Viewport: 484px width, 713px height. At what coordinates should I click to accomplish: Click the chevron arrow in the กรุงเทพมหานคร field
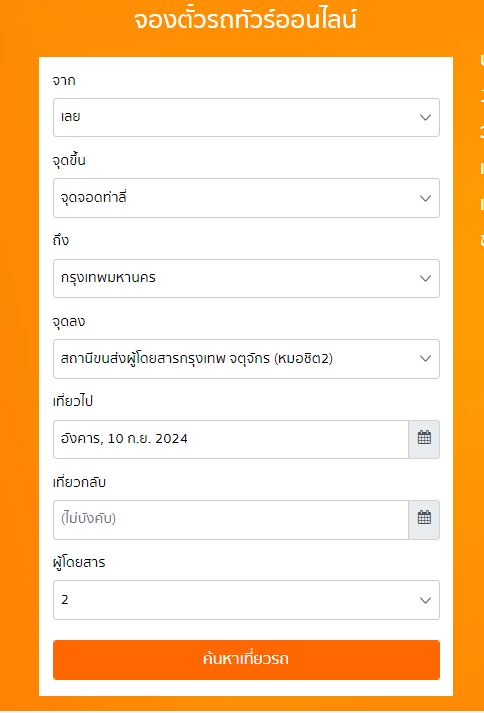coord(425,278)
